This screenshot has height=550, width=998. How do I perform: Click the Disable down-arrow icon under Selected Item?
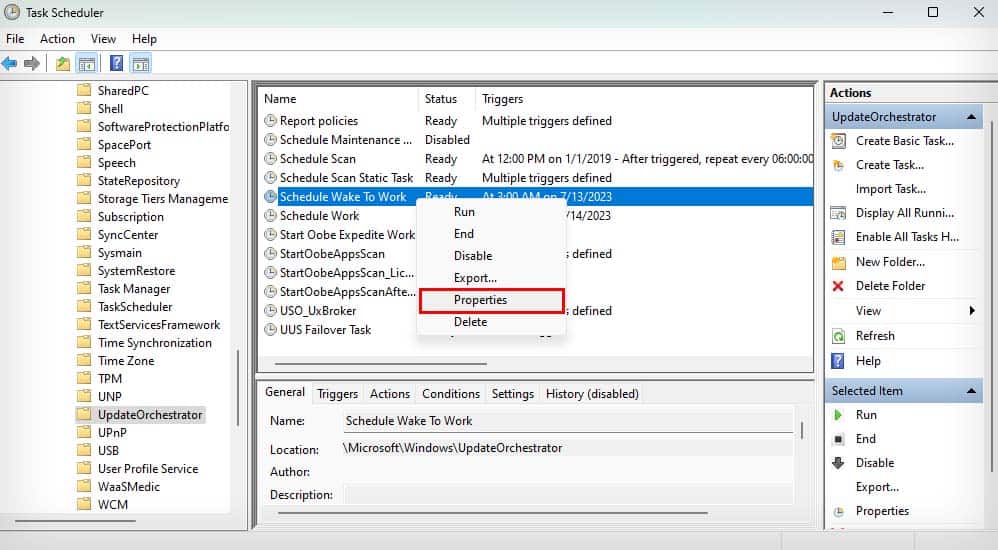[839, 463]
